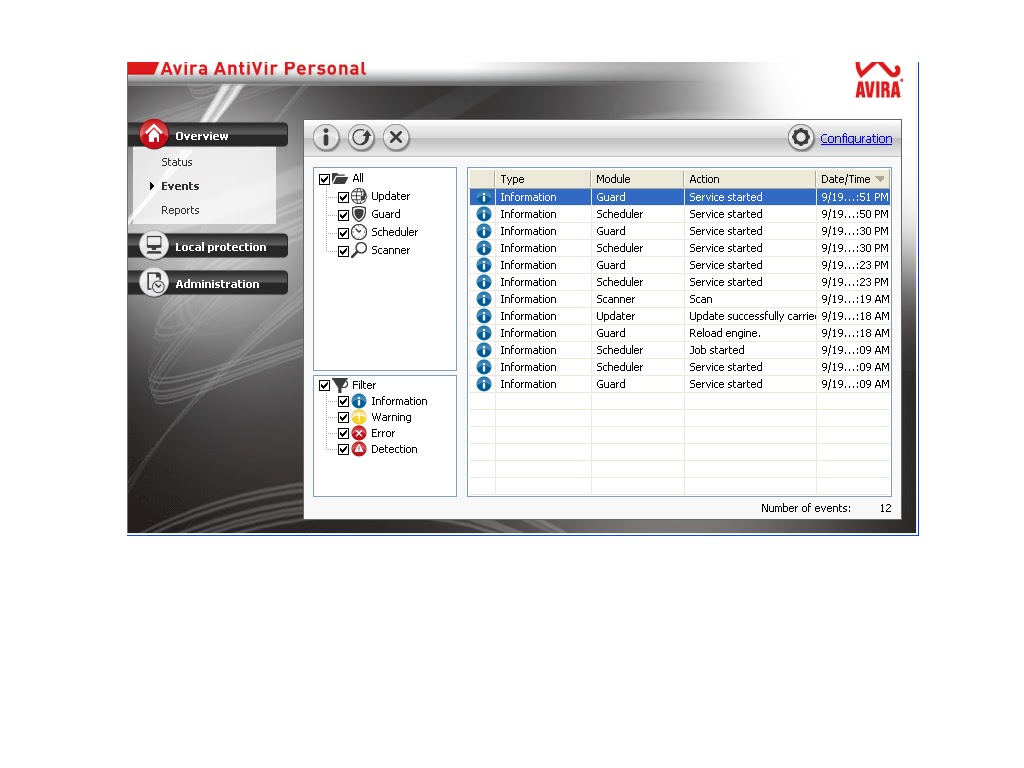Click the 'Number of events:' label
The height and width of the screenshot is (768, 1024).
[x=805, y=508]
